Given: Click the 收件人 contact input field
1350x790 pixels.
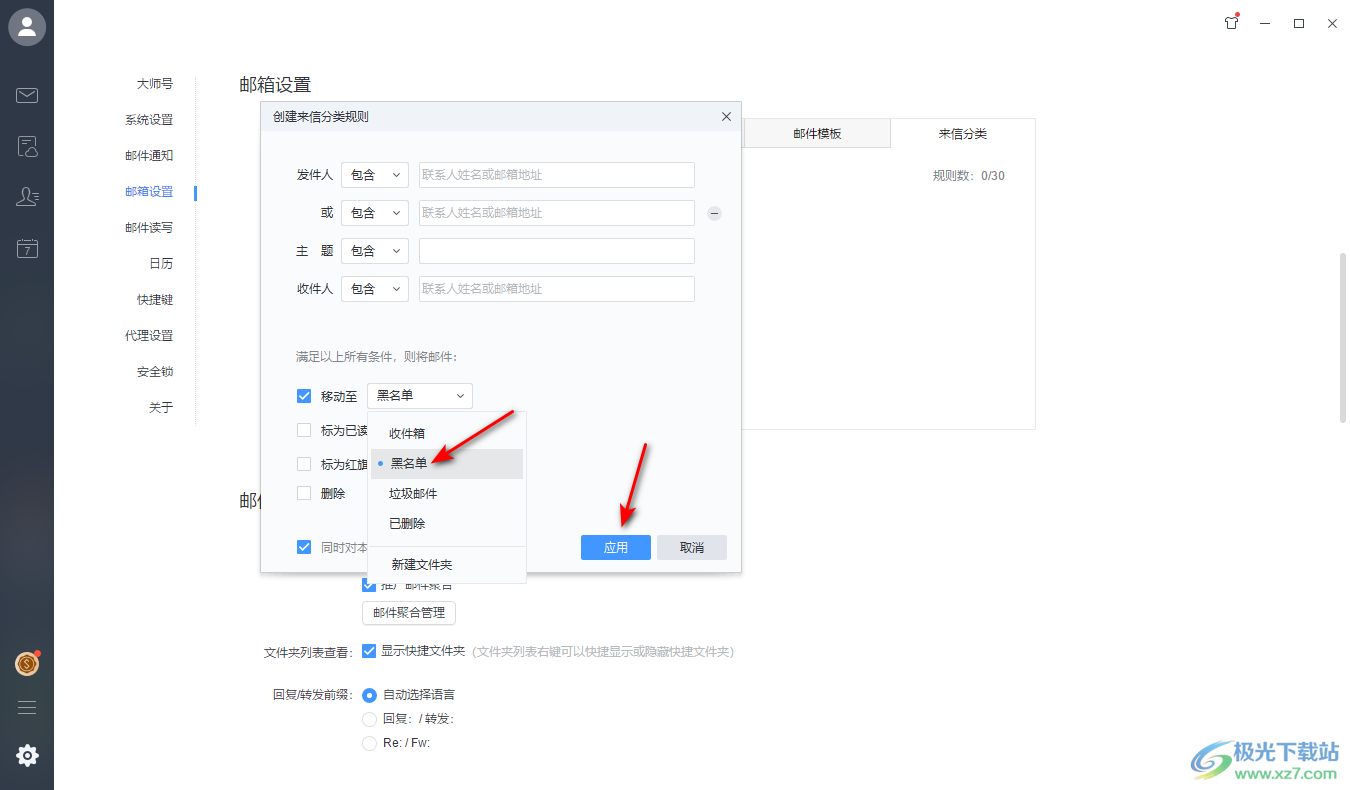Looking at the screenshot, I should tap(557, 289).
